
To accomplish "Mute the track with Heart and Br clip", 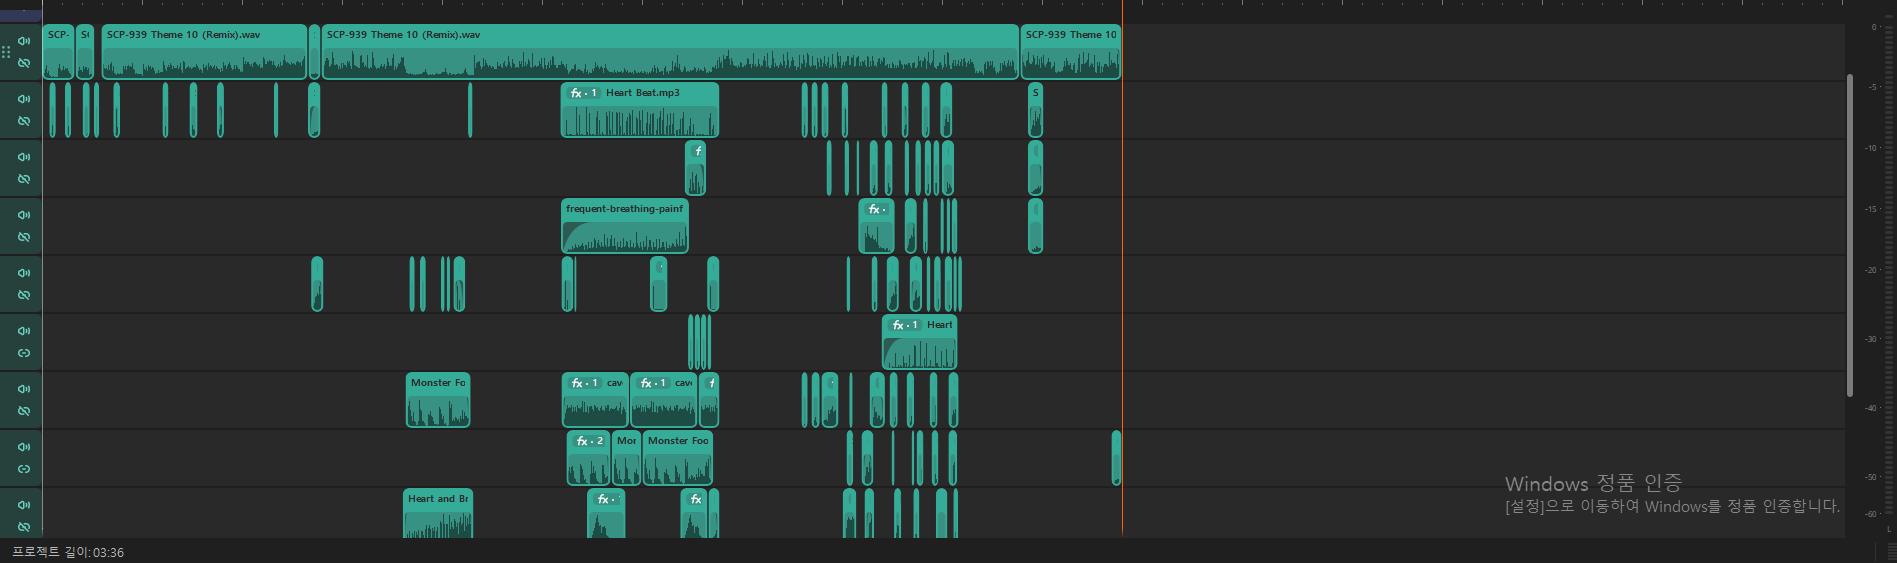I will click(24, 505).
